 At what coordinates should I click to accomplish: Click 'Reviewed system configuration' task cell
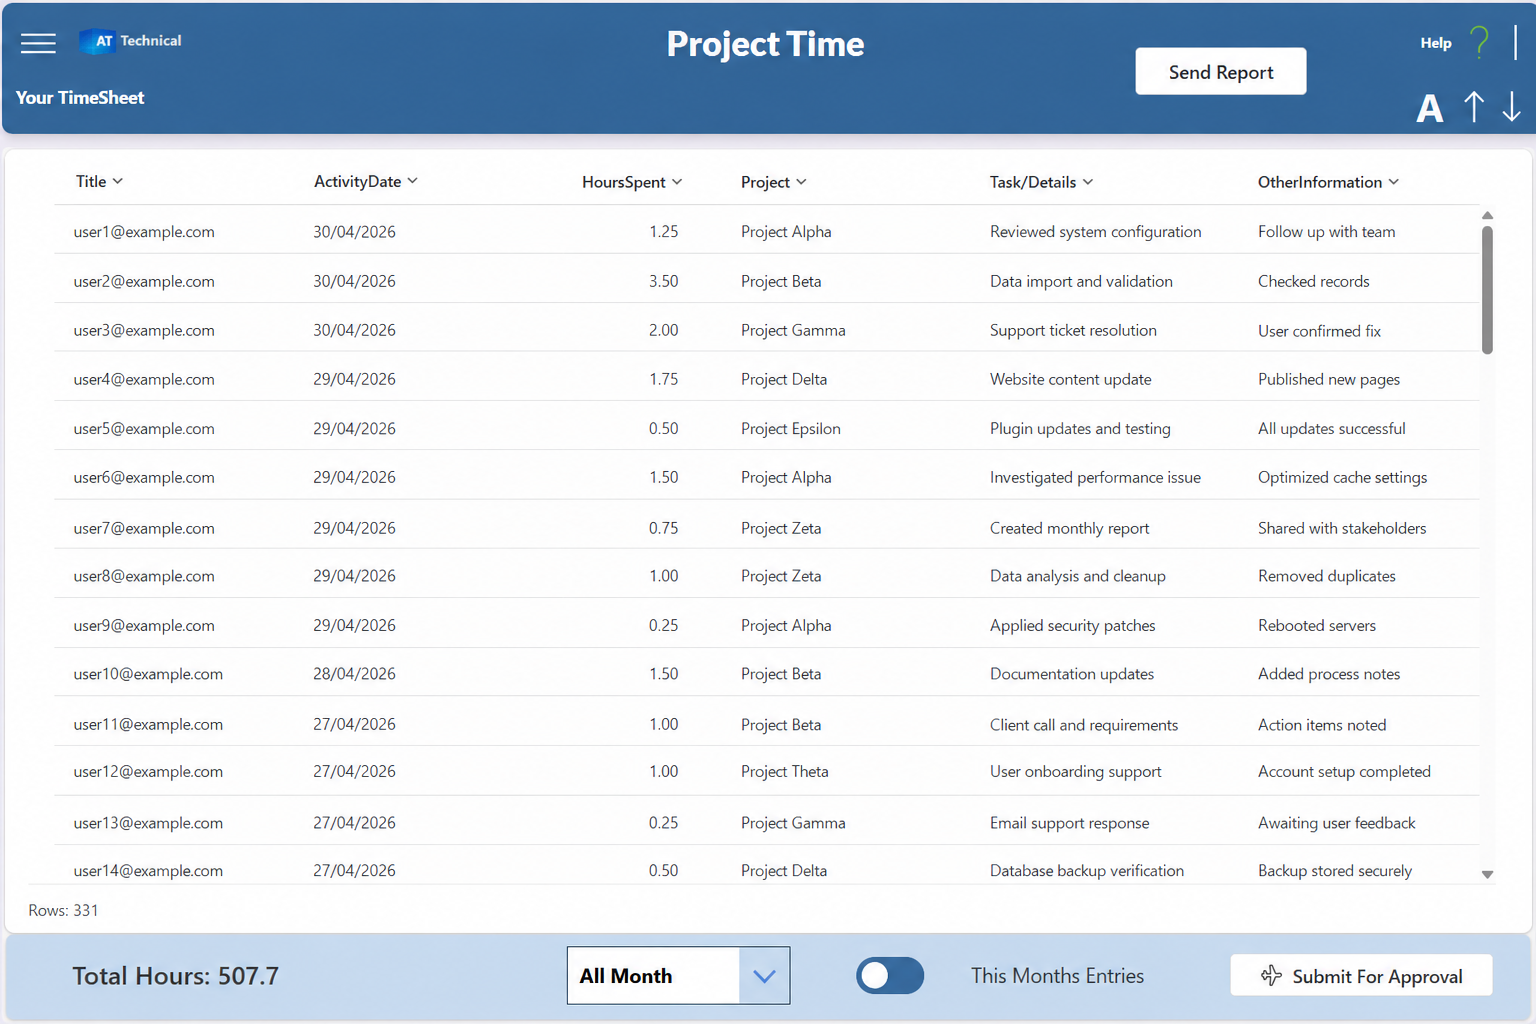tap(1096, 231)
